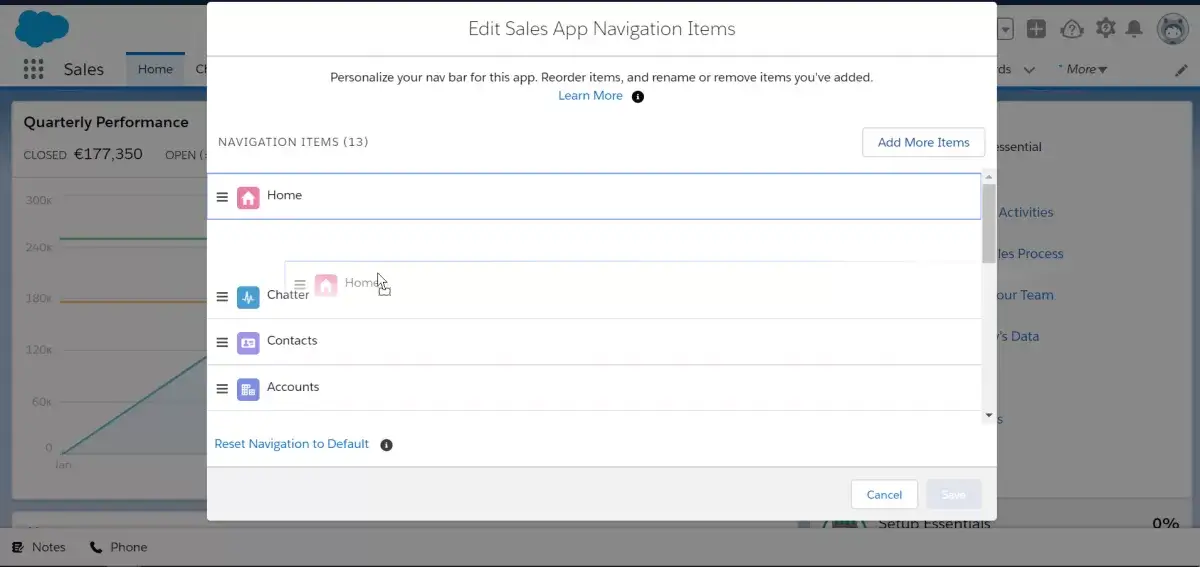Select the Home tab in nav bar
Viewport: 1200px width, 567px height.
click(155, 69)
